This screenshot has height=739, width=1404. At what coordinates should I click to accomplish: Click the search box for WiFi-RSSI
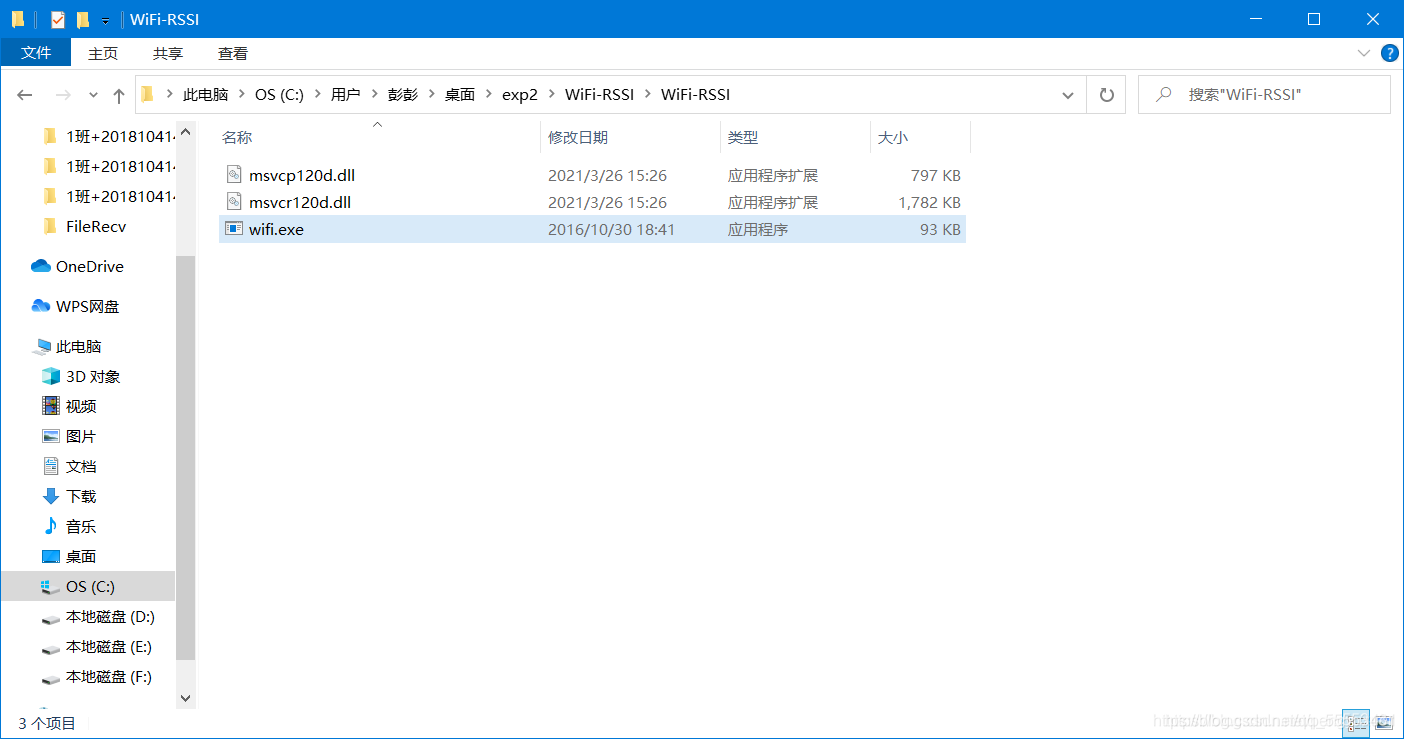(1264, 95)
